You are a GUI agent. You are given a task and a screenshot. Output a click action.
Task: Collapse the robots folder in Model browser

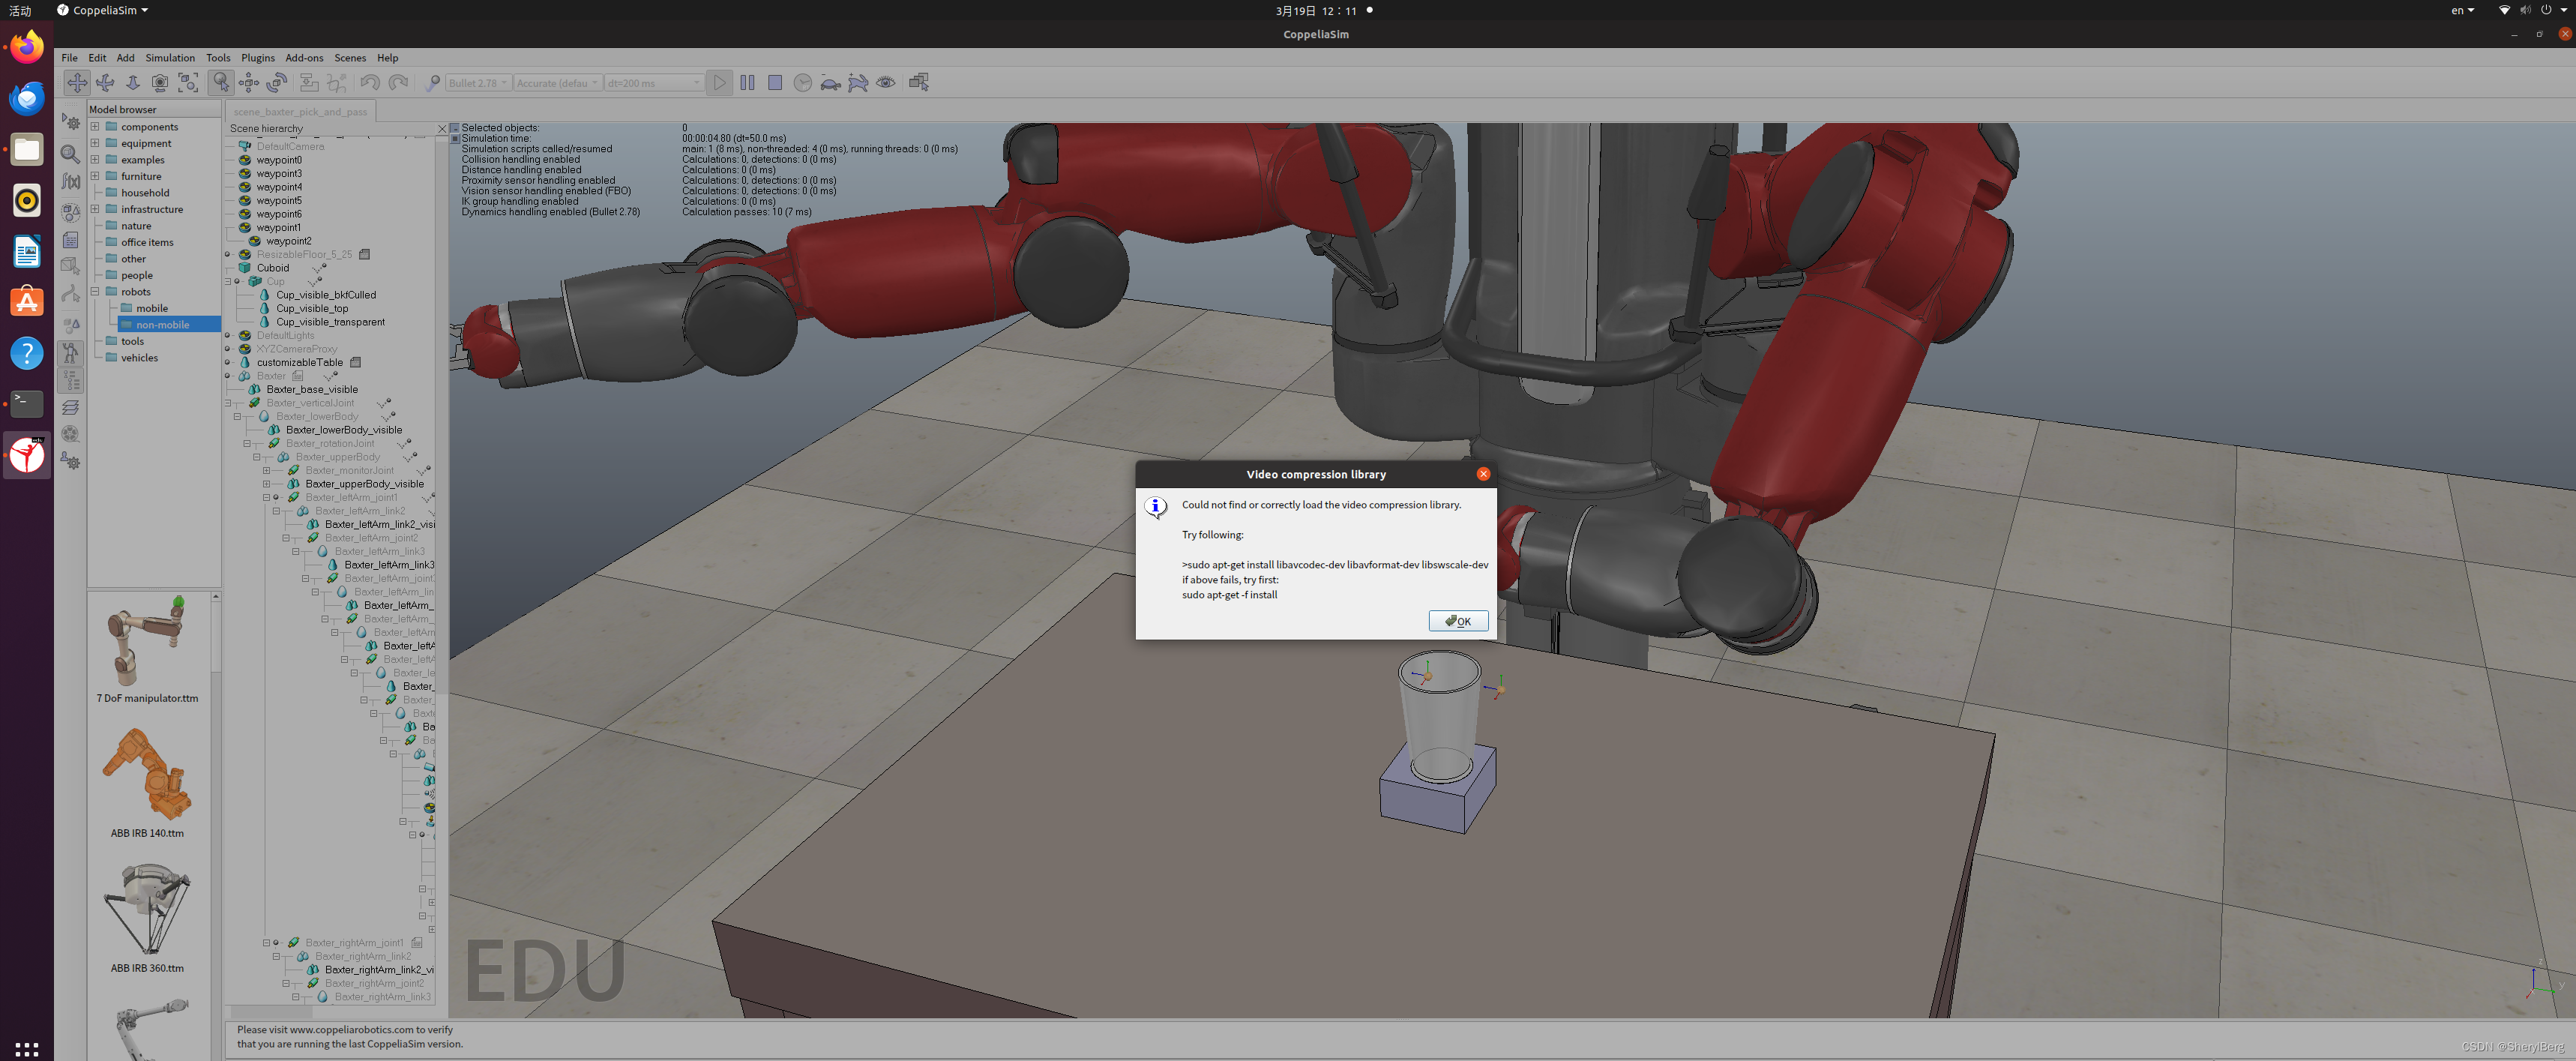tap(95, 291)
